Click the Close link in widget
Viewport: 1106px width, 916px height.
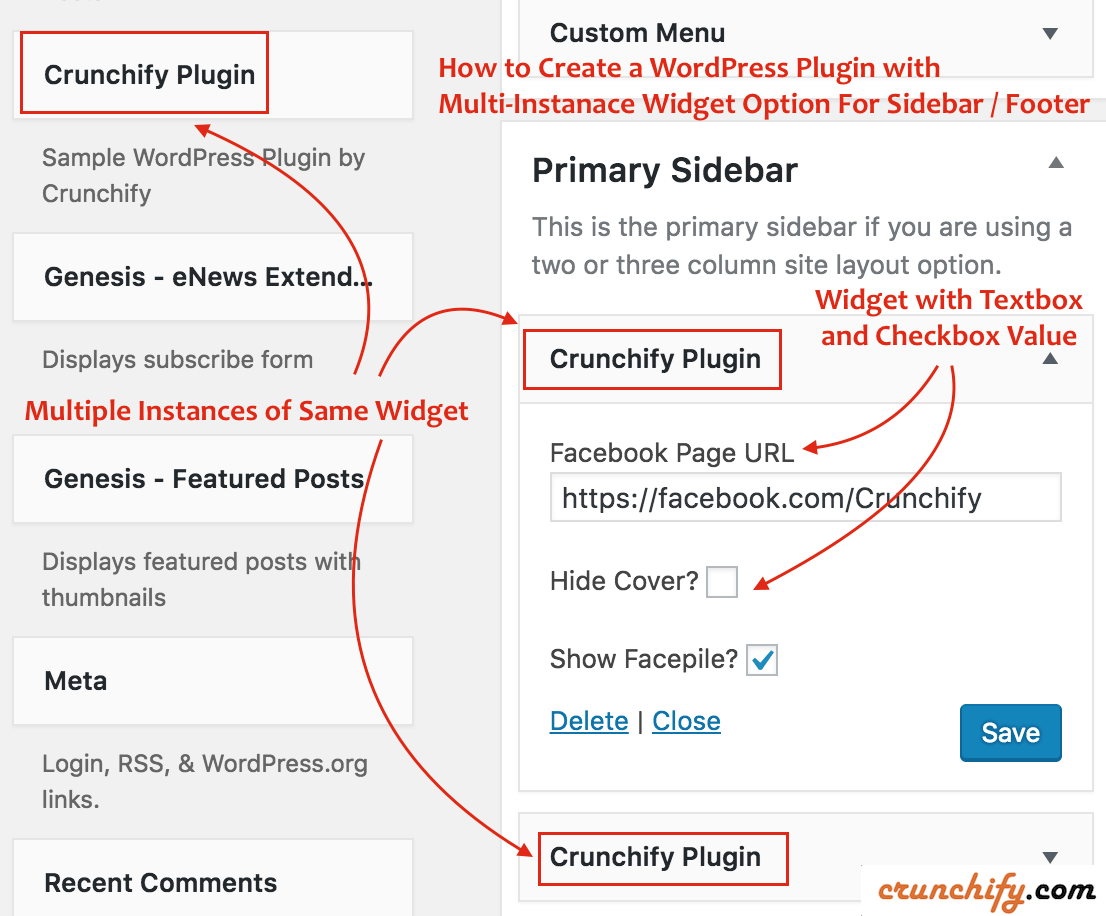click(x=686, y=721)
